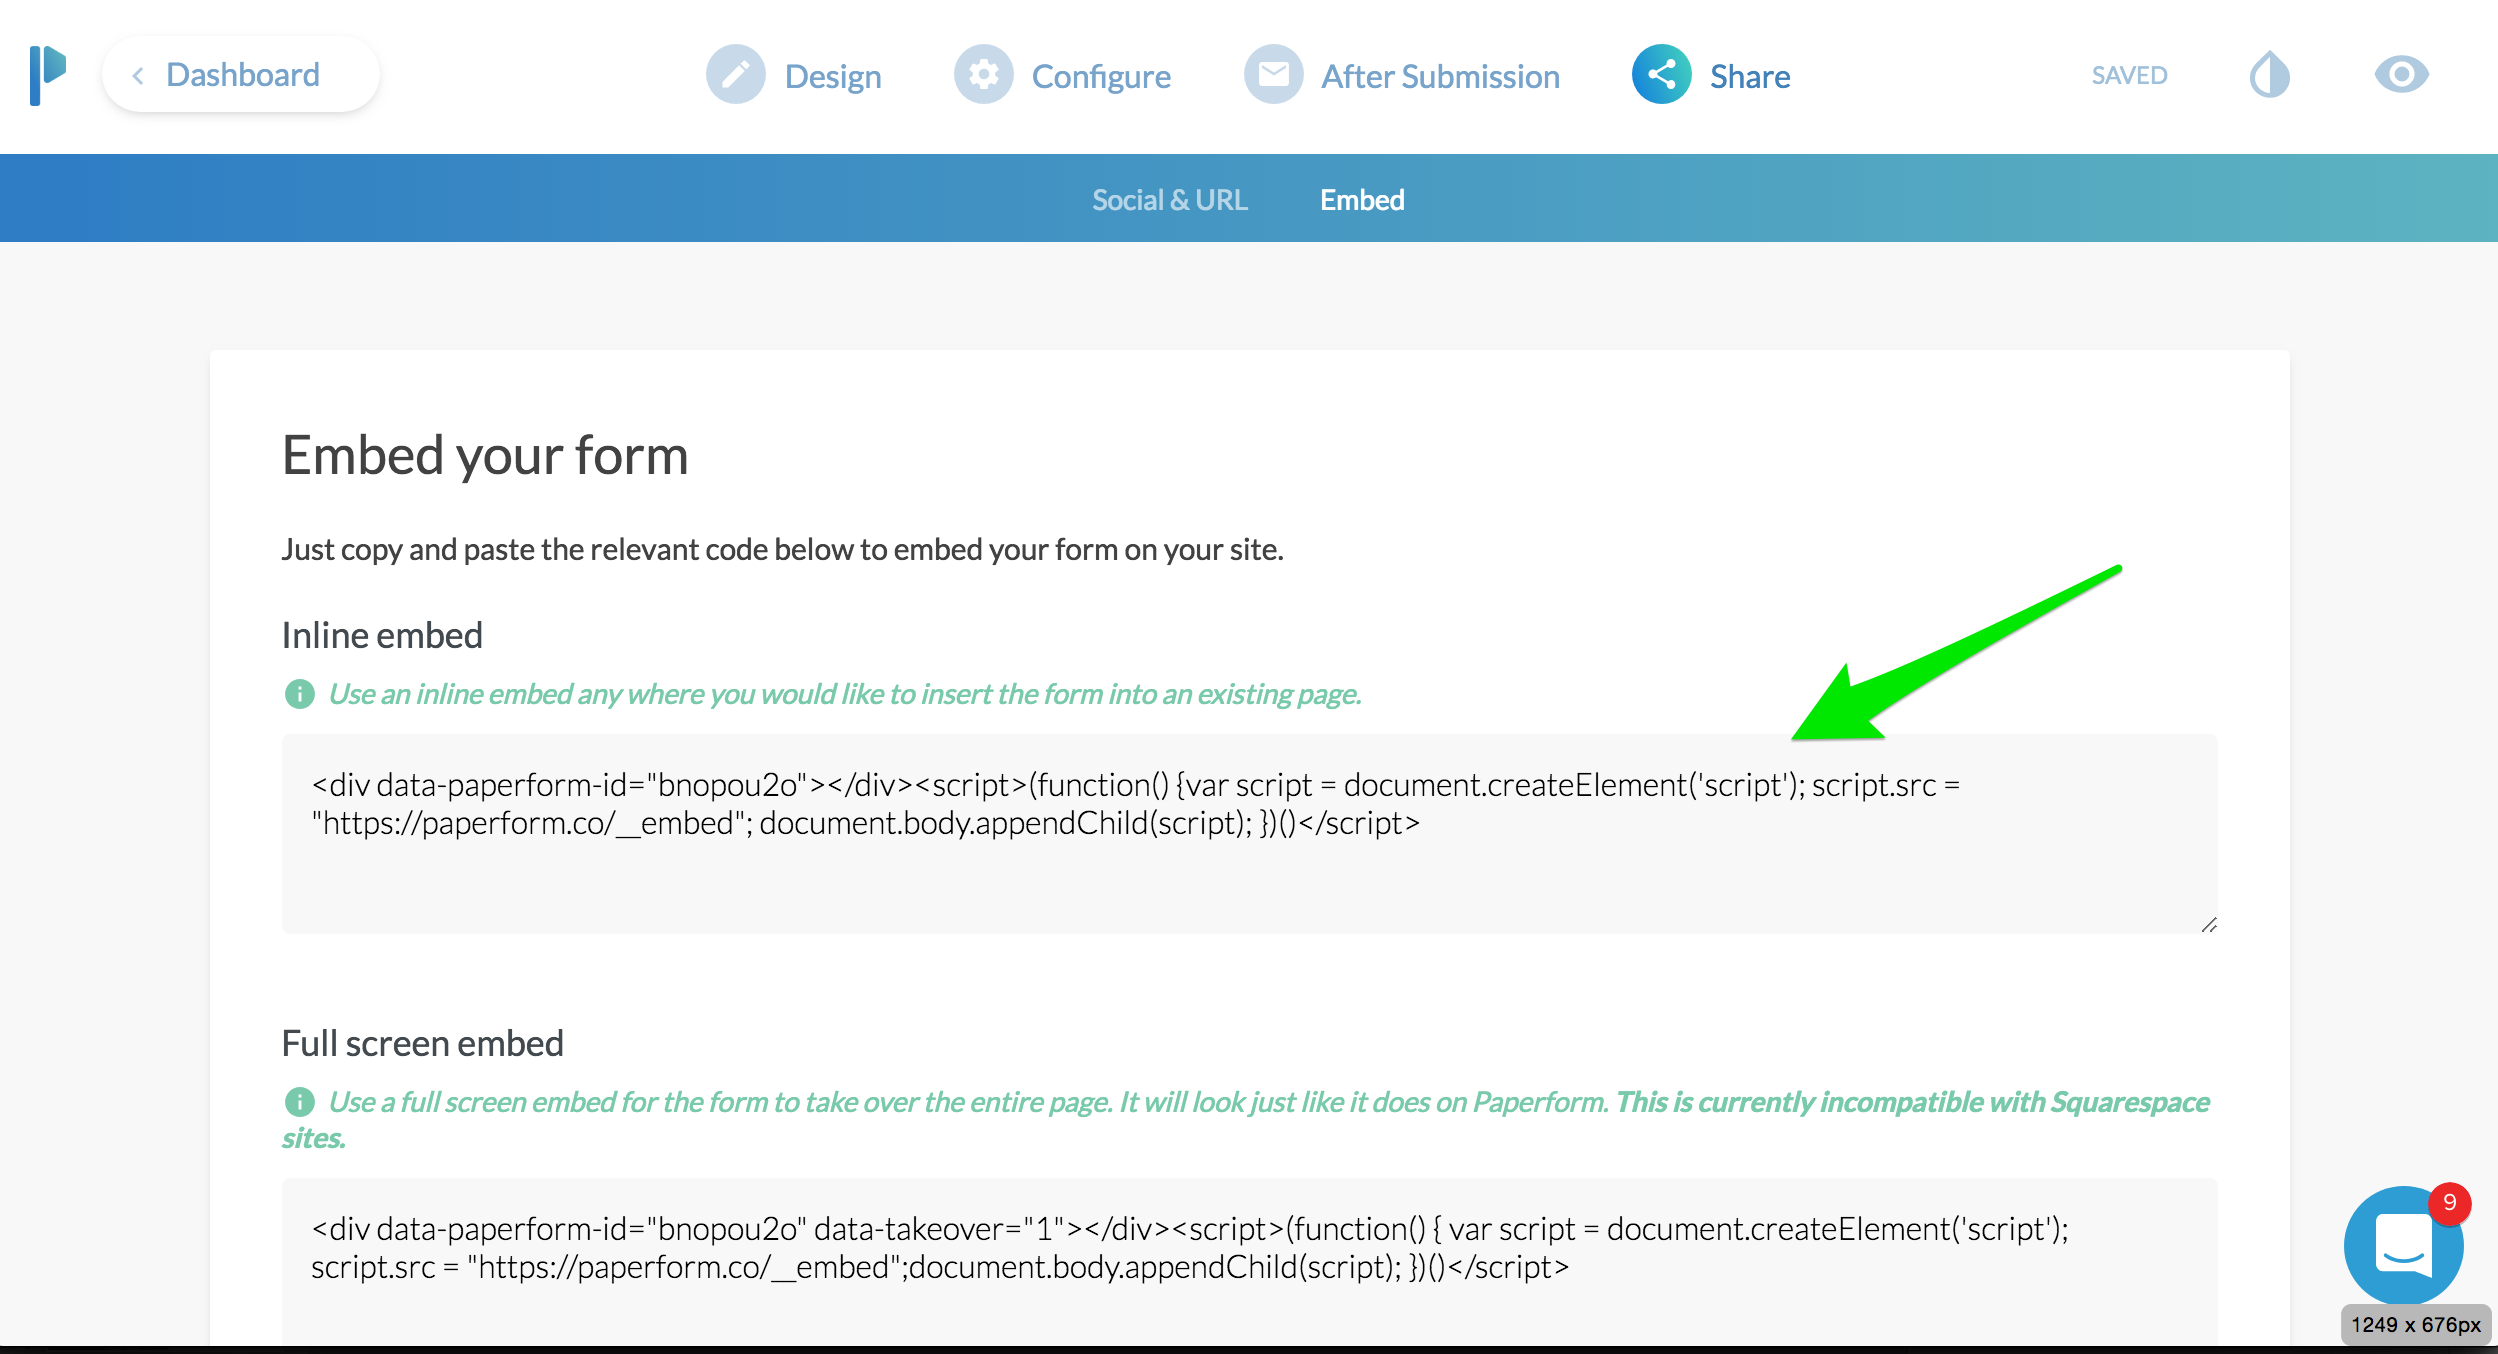Go back to Dashboard
2498x1354 pixels.
(x=241, y=75)
